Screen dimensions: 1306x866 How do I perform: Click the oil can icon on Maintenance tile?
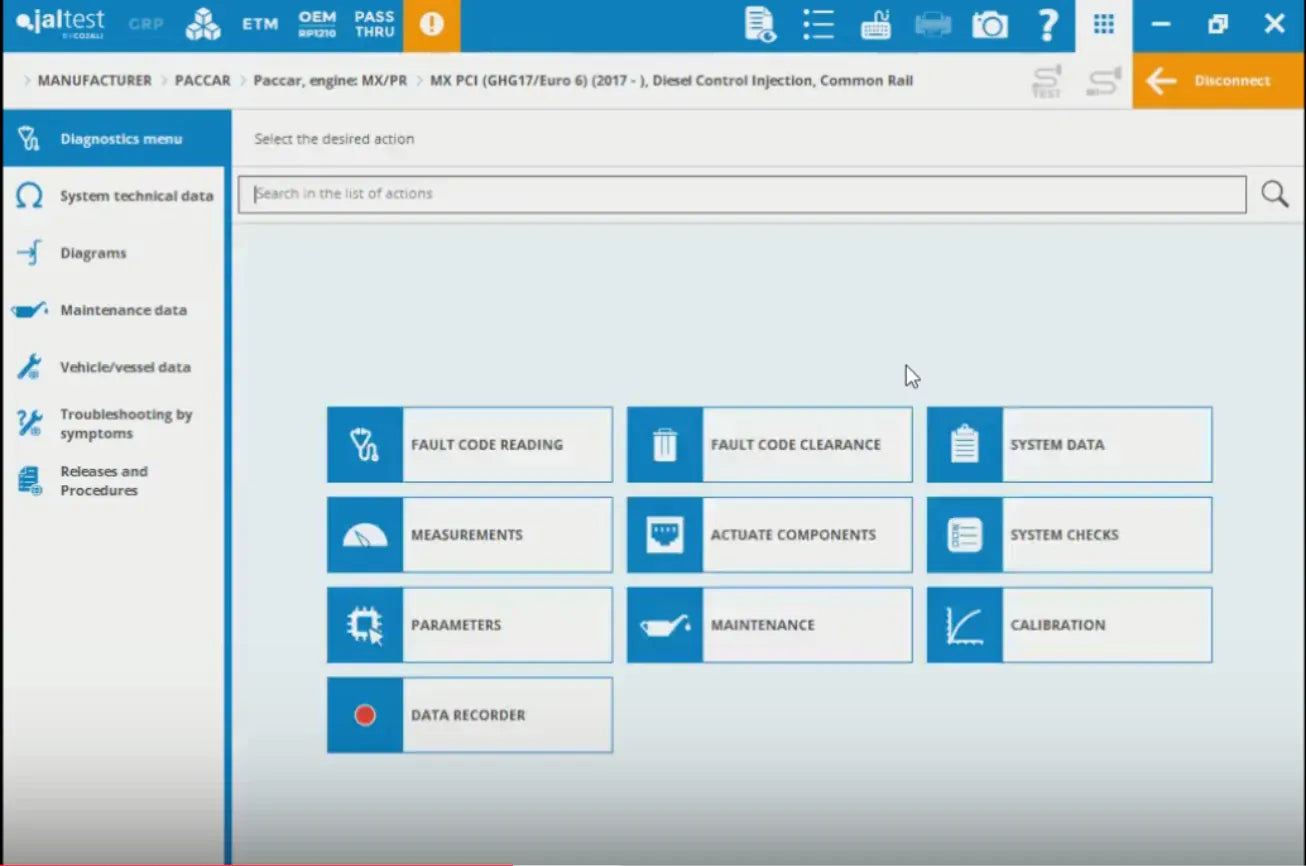click(x=665, y=626)
